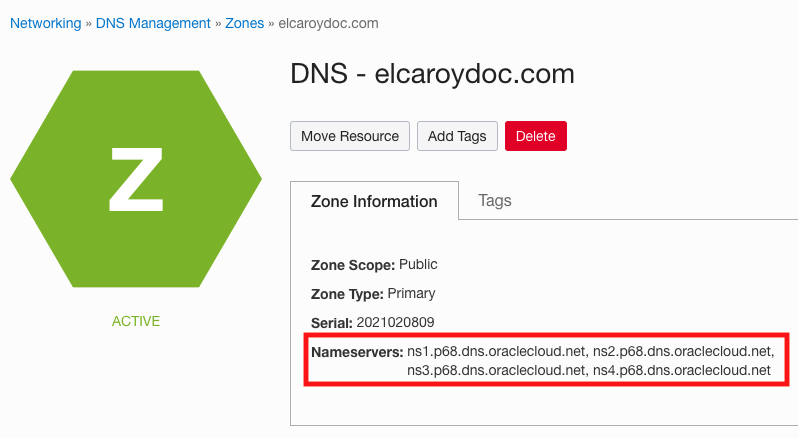Image resolution: width=798 pixels, height=438 pixels.
Task: Click the ACTIVE status label
Action: pyautogui.click(x=136, y=321)
